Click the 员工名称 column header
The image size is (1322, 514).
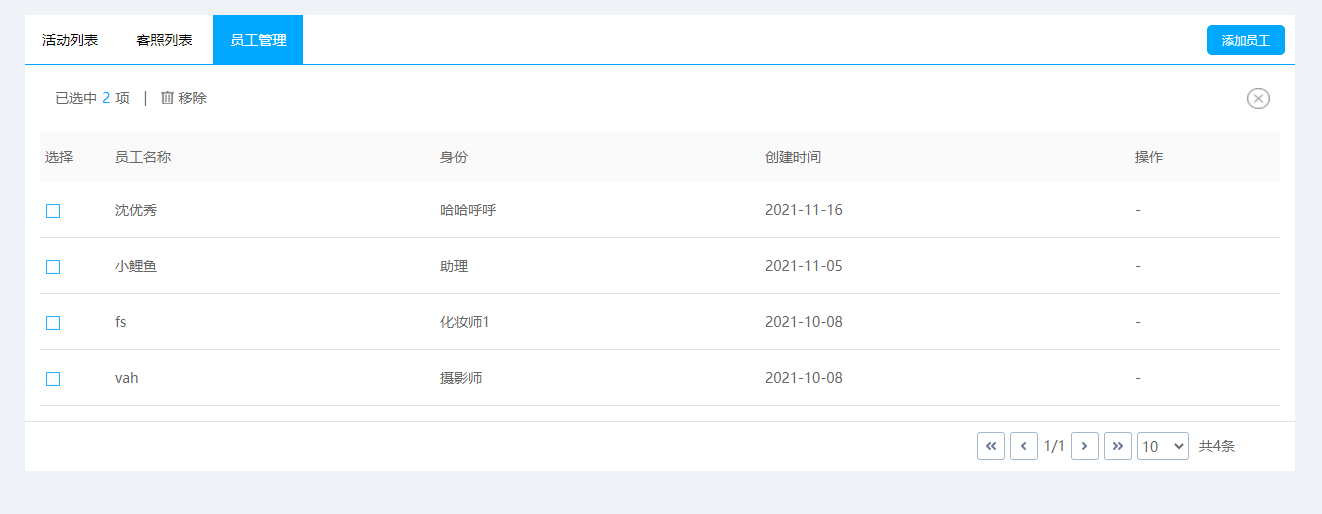tap(143, 157)
